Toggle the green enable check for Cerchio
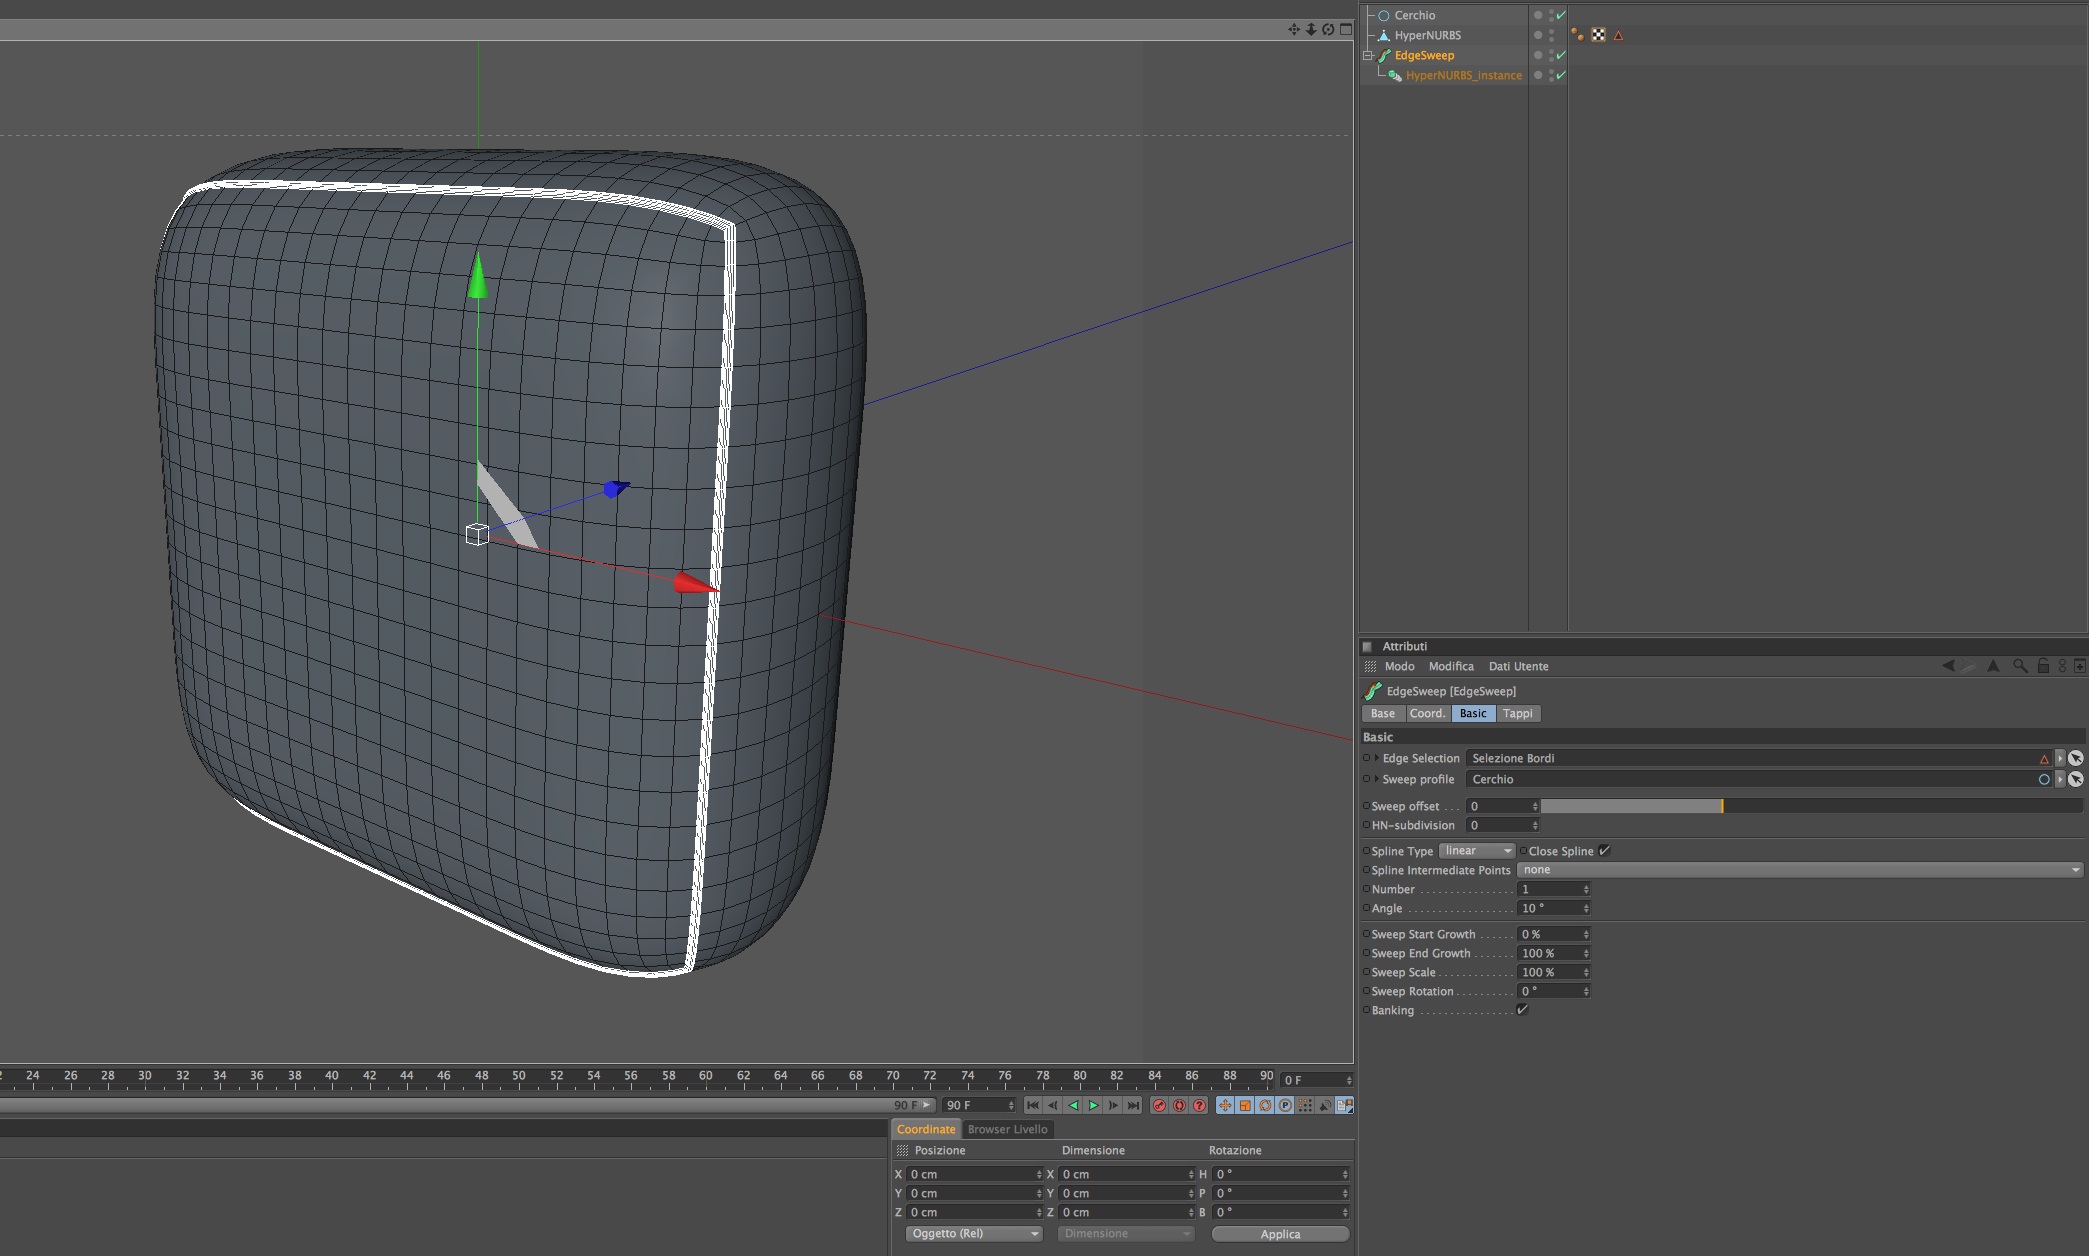 1561,15
